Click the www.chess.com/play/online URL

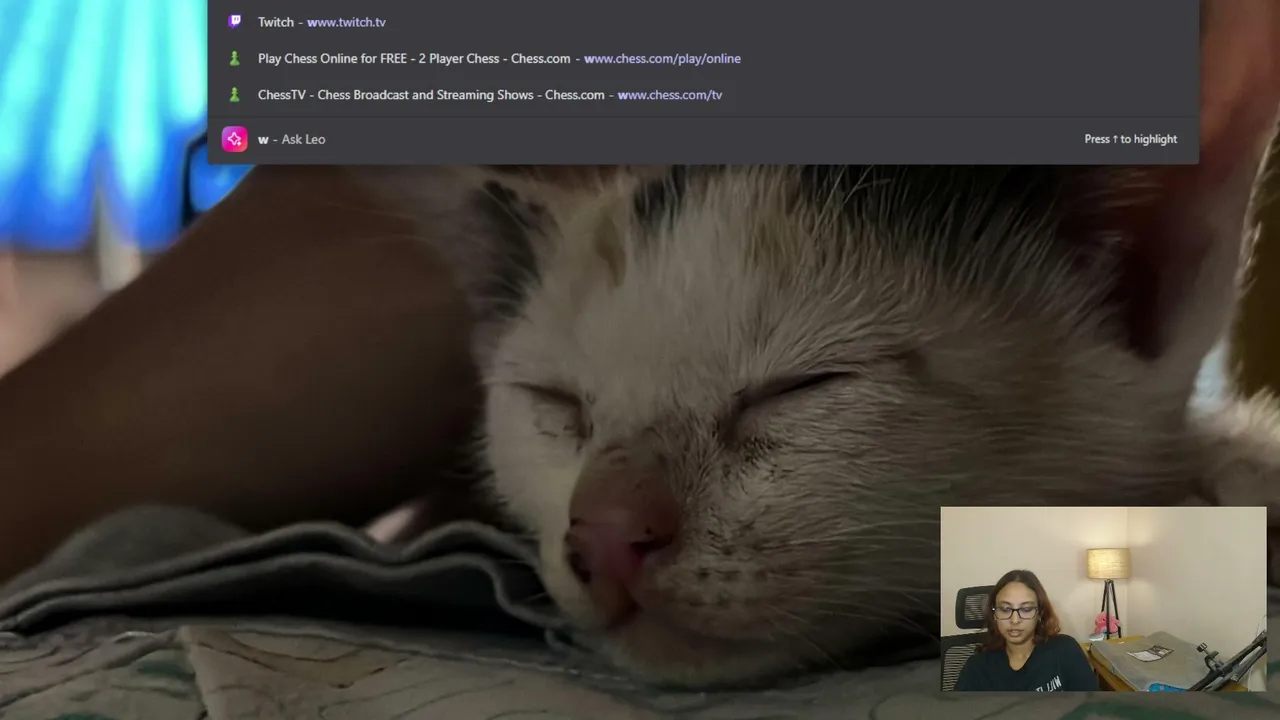pyautogui.click(x=662, y=58)
